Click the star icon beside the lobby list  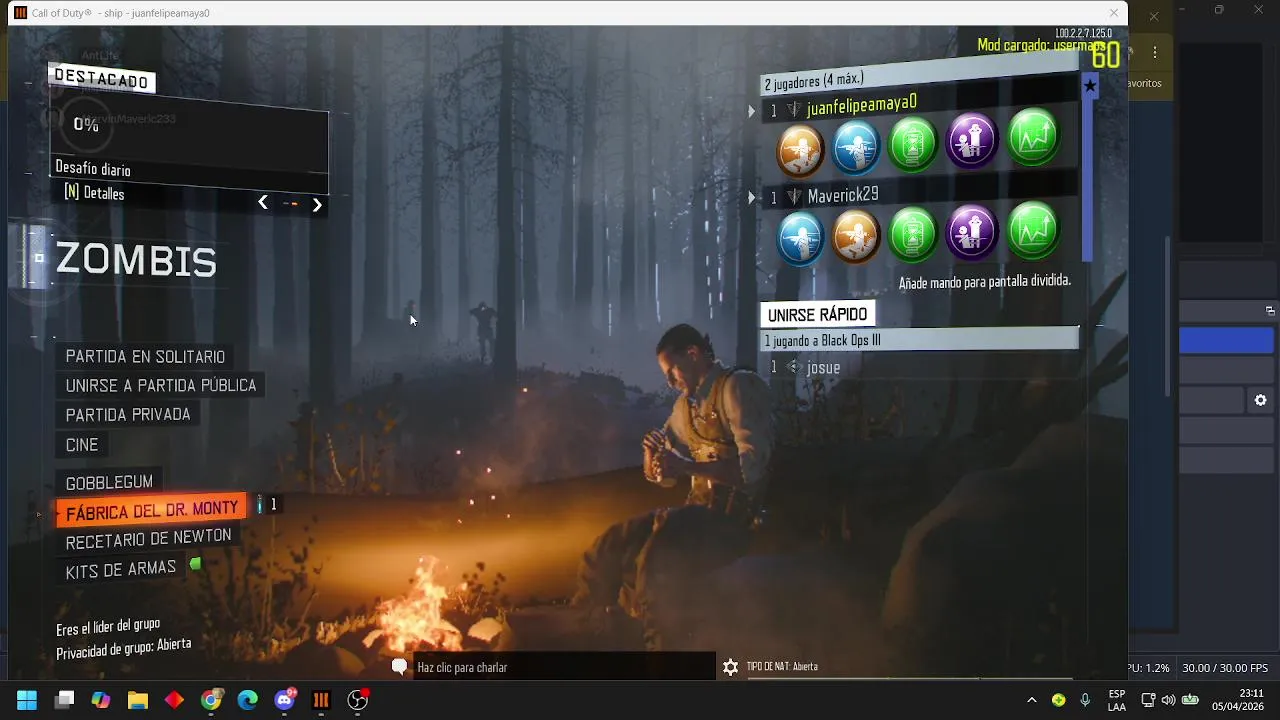pyautogui.click(x=1090, y=86)
